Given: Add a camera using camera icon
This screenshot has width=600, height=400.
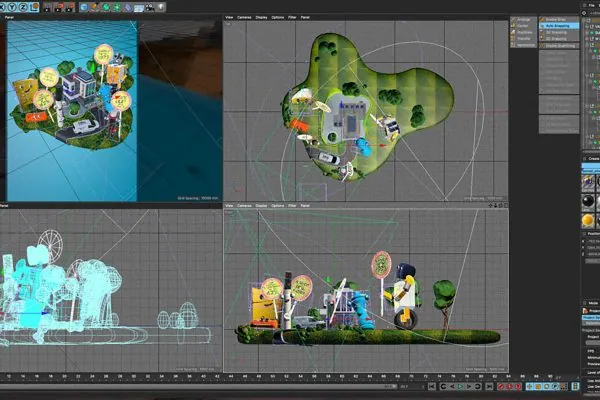Looking at the screenshot, I should [x=150, y=7].
